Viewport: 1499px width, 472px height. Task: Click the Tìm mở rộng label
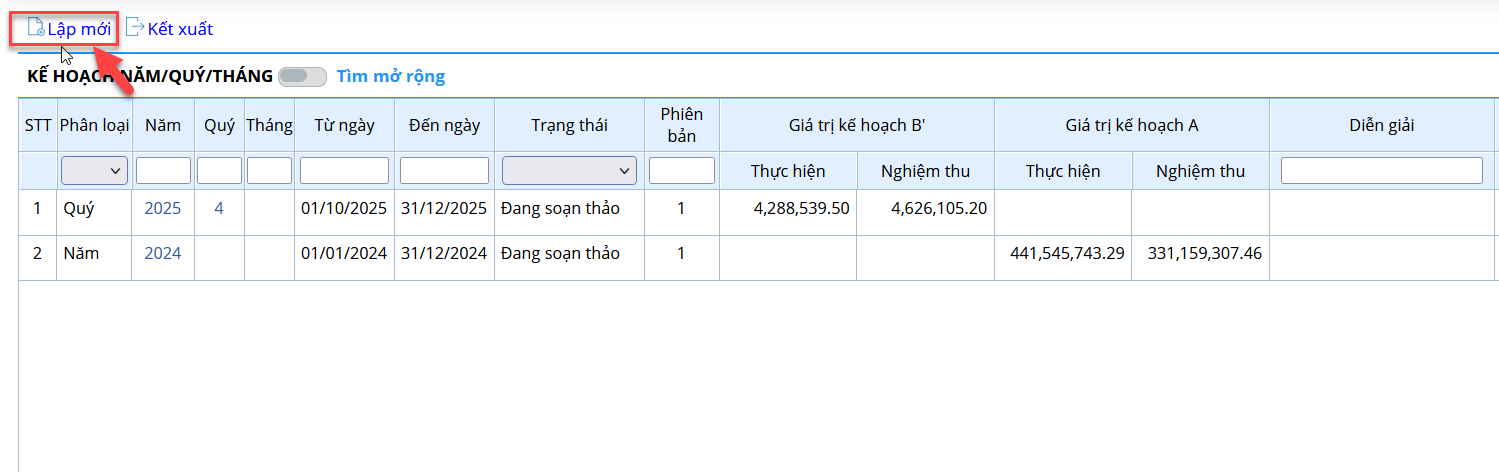390,76
